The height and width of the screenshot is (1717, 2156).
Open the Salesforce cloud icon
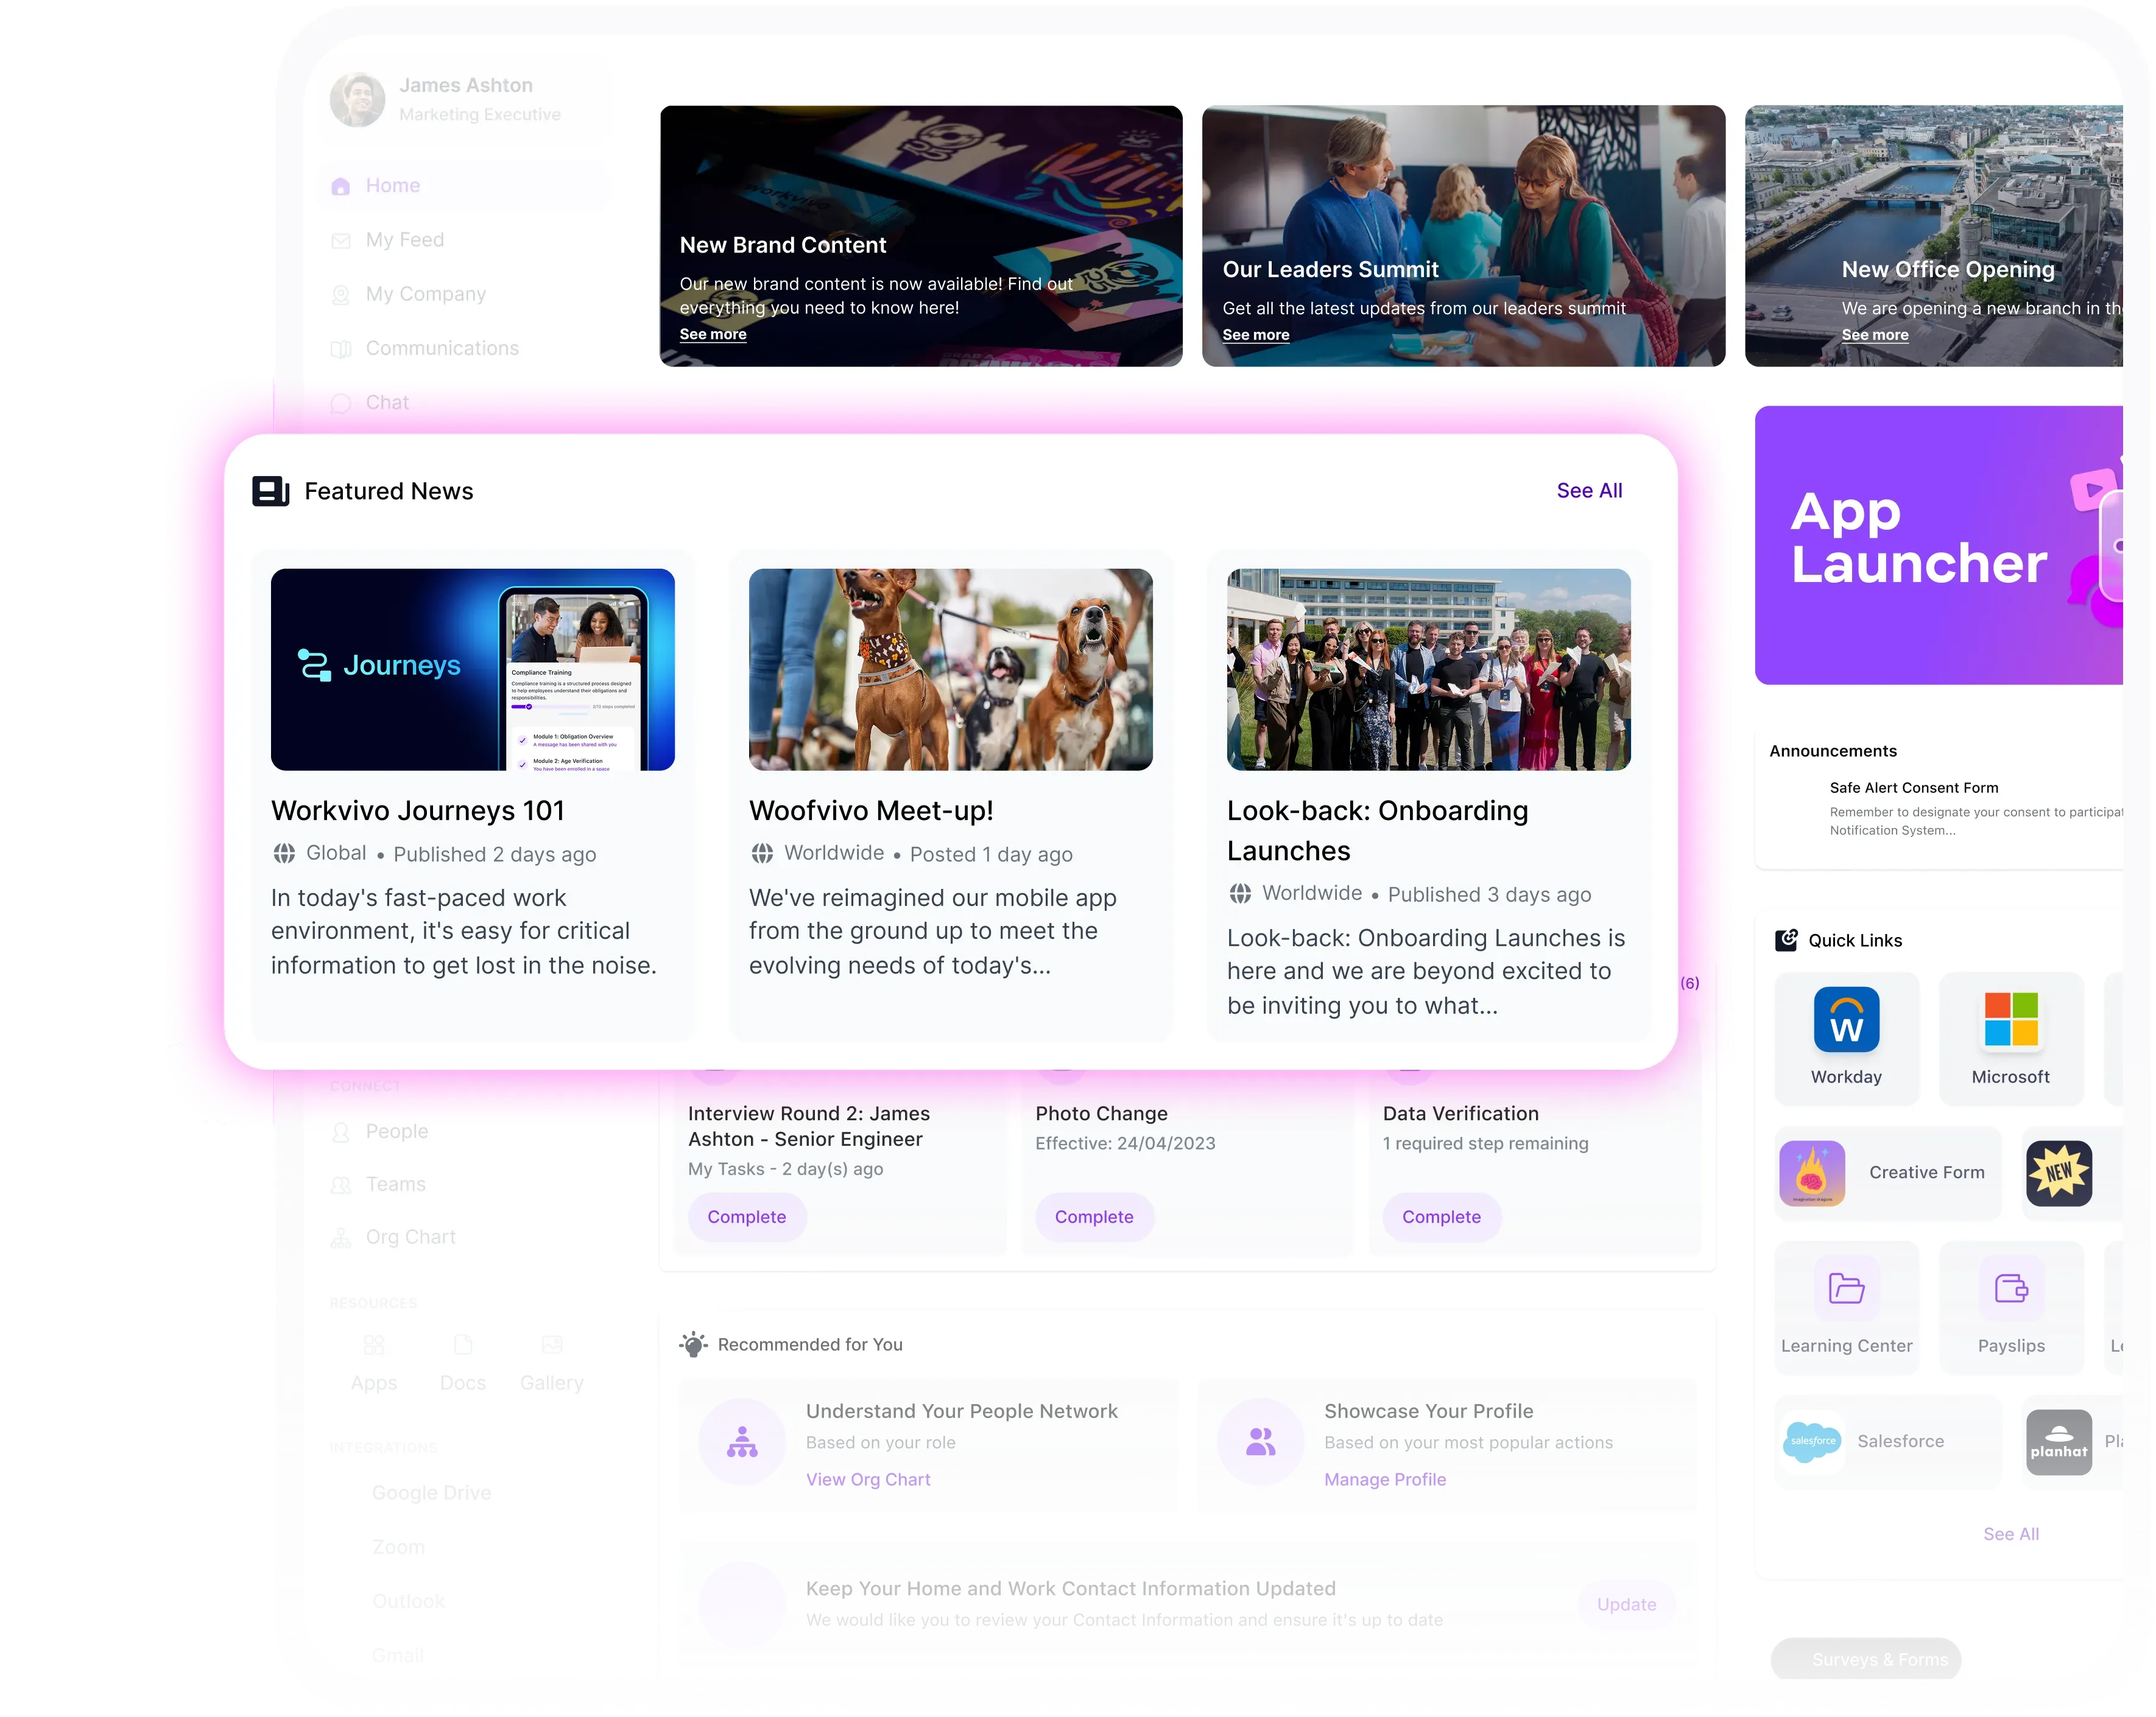pyautogui.click(x=1812, y=1441)
